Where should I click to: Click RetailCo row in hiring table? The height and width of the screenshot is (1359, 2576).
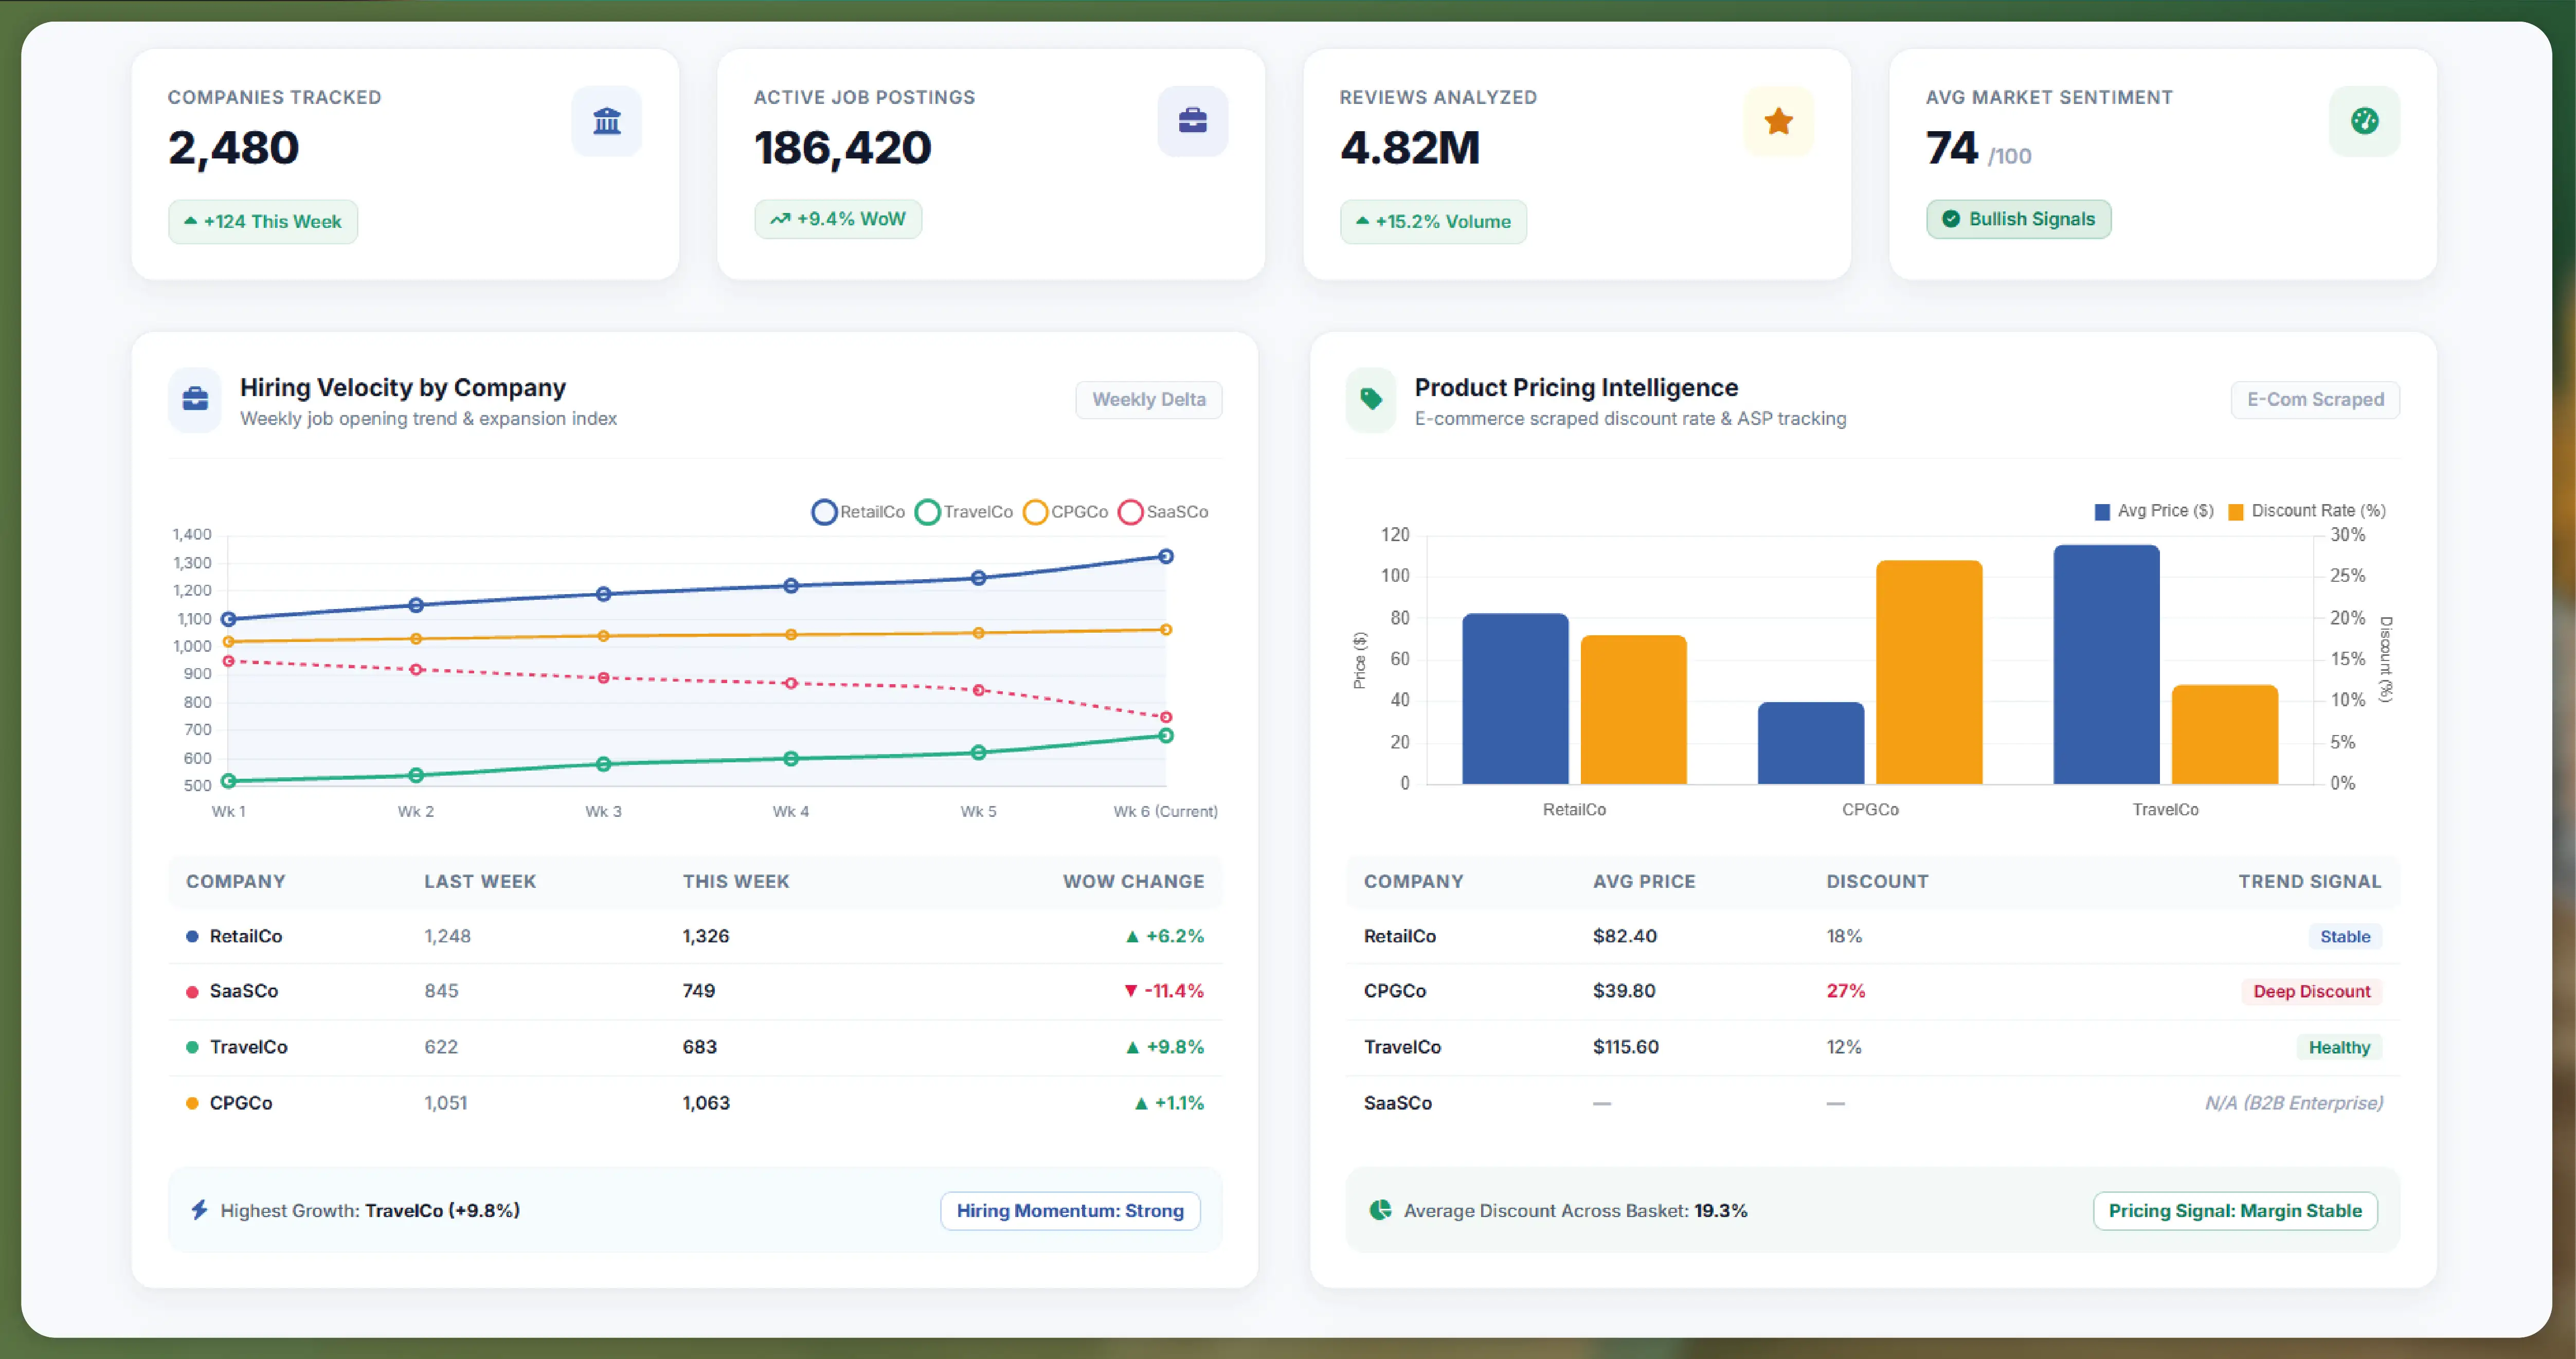[695, 936]
